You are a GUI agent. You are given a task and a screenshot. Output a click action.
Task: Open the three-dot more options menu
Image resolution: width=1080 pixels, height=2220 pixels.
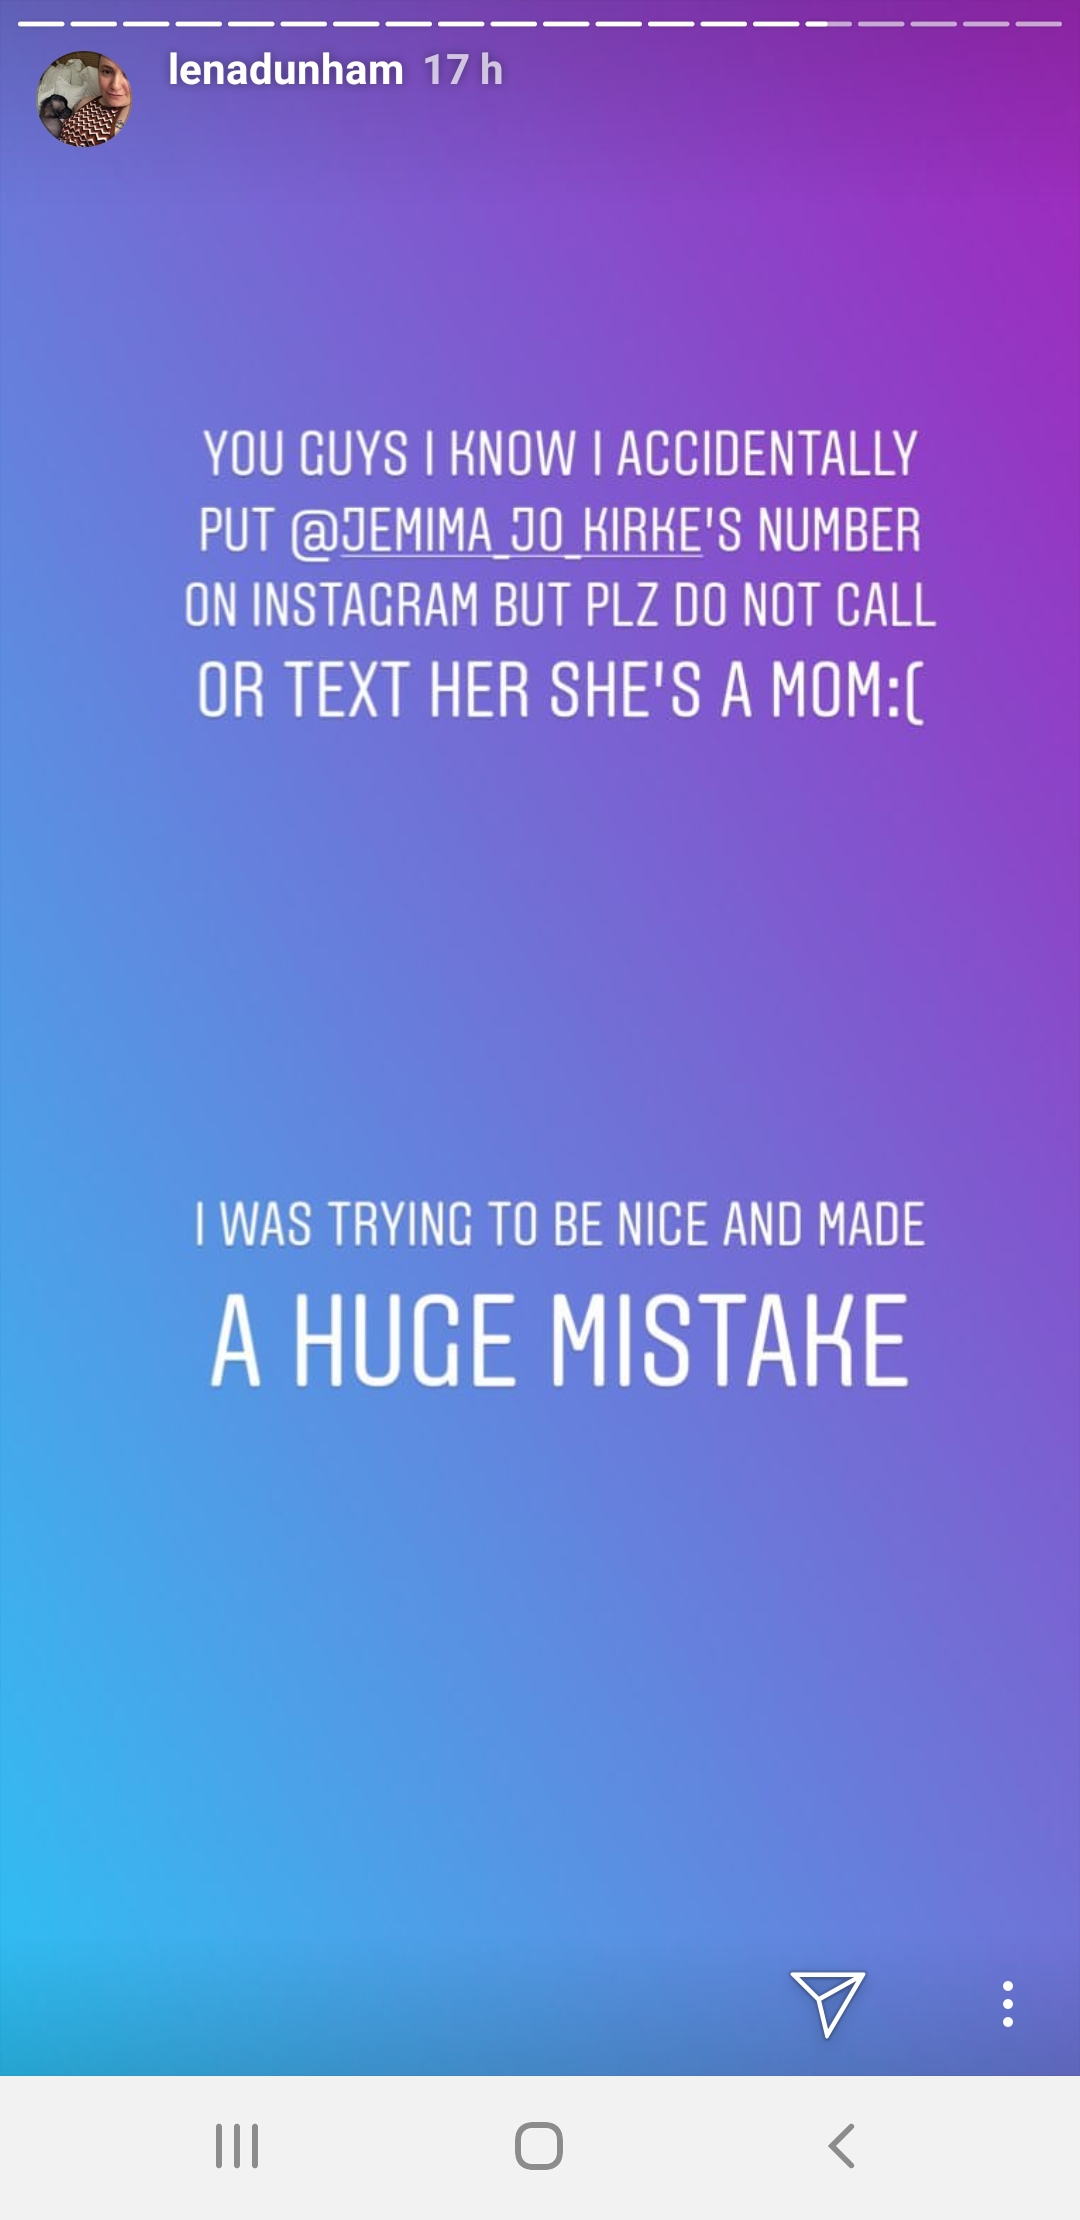click(1008, 2004)
